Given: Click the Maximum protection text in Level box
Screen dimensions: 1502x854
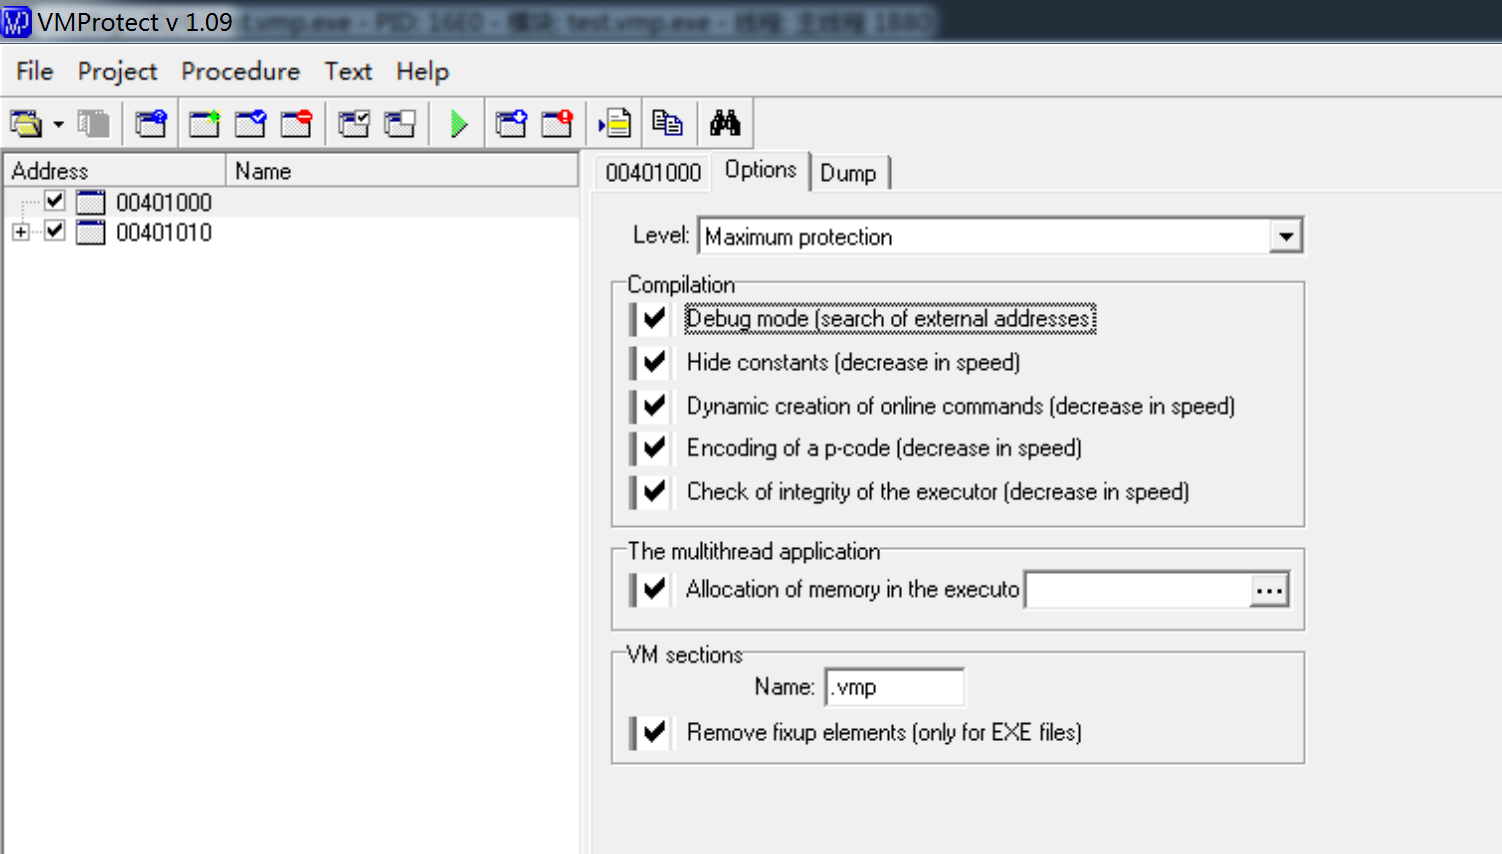Looking at the screenshot, I should click(798, 237).
